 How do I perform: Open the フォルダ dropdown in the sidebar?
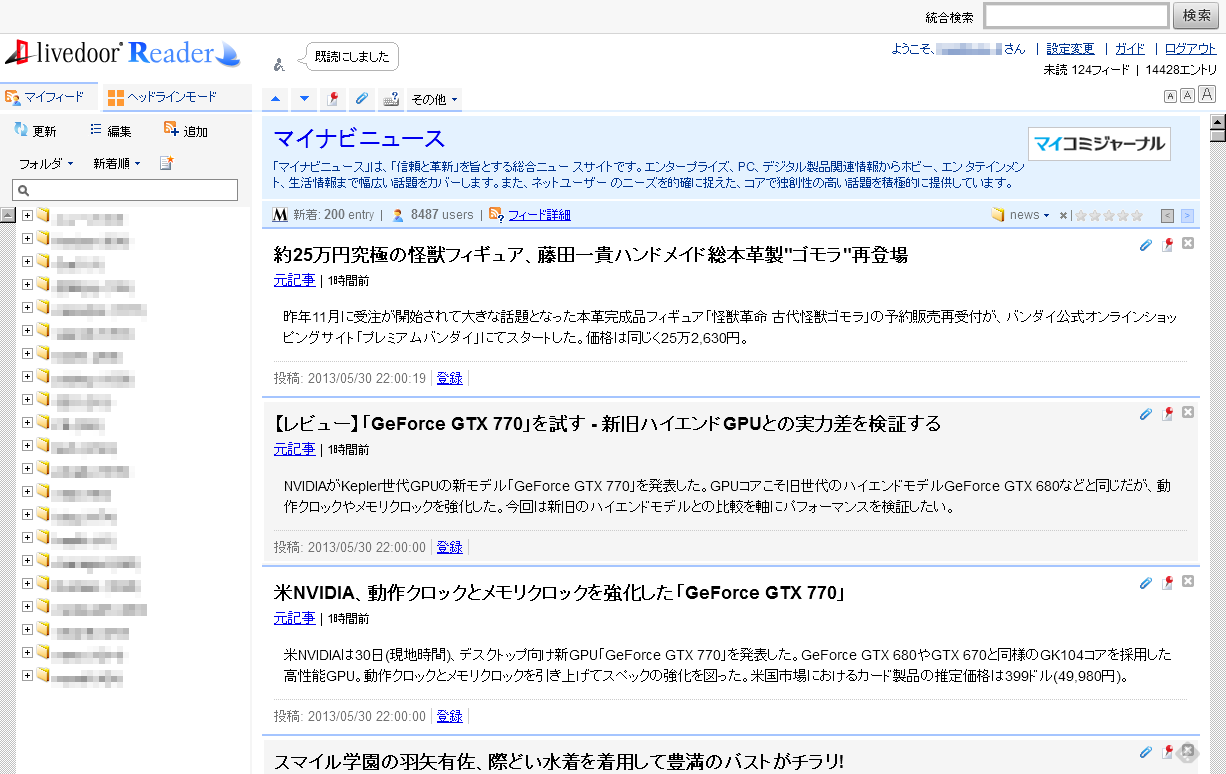point(46,163)
